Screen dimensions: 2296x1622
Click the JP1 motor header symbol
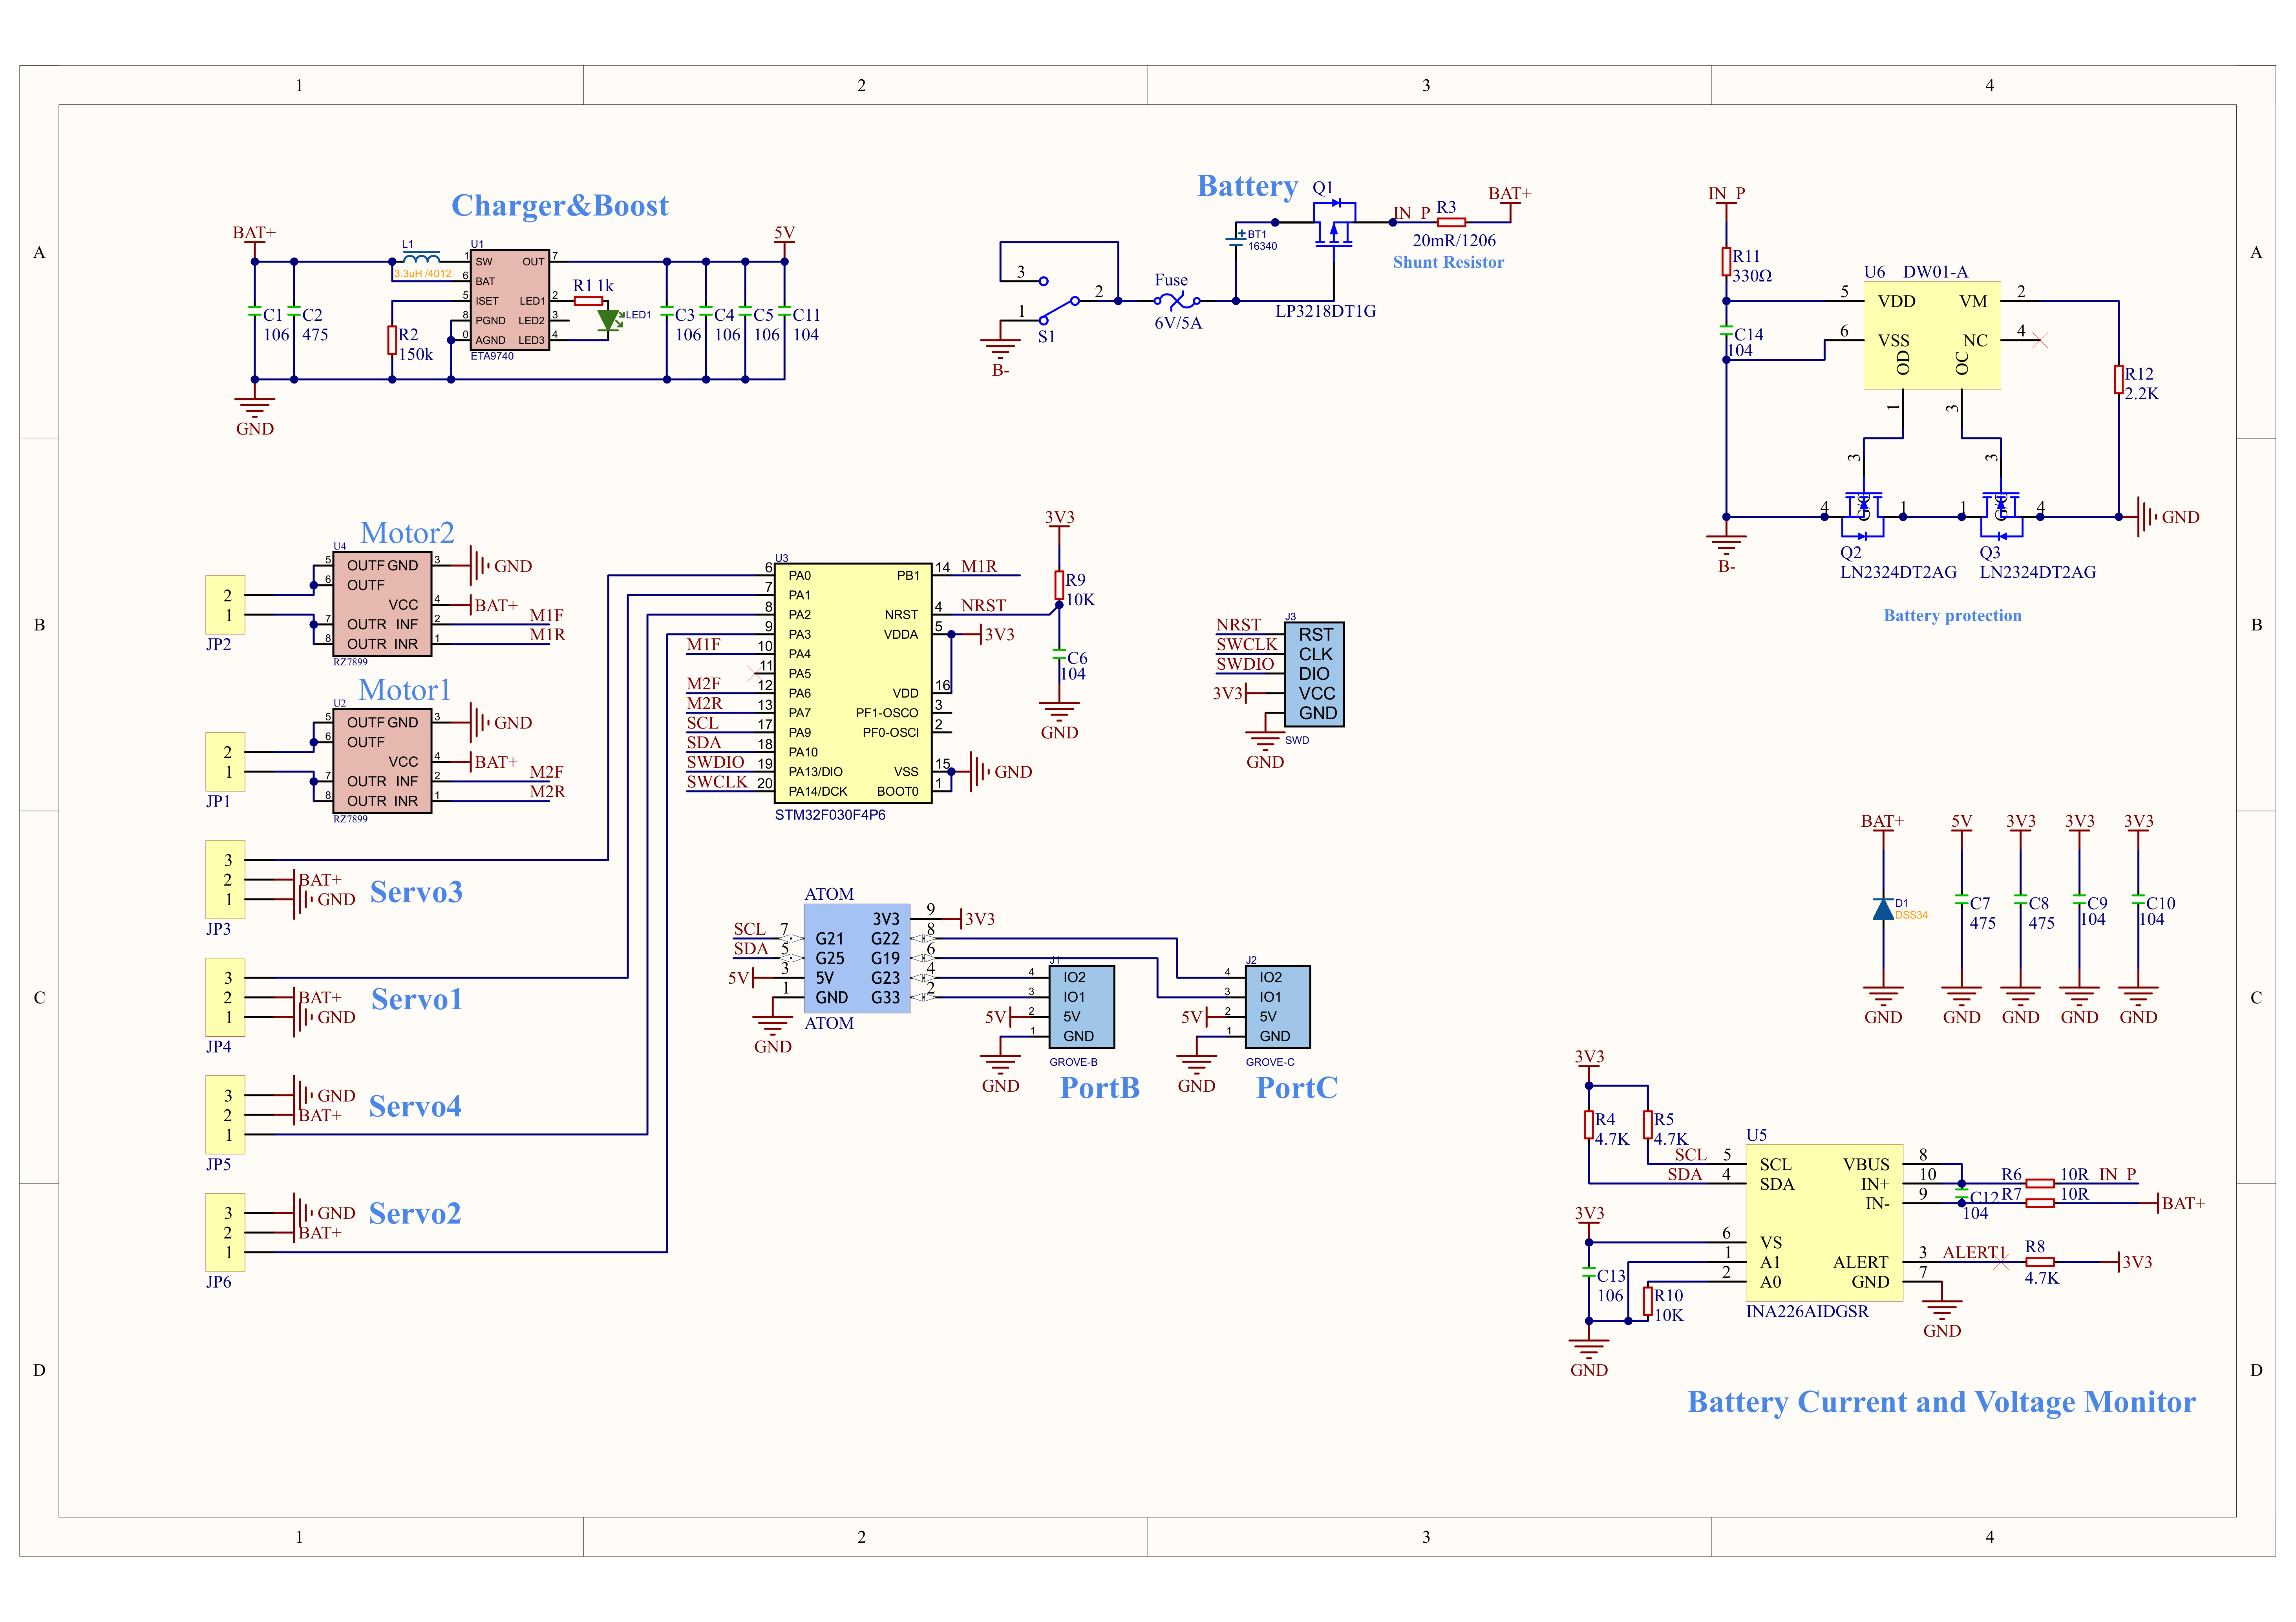225,761
